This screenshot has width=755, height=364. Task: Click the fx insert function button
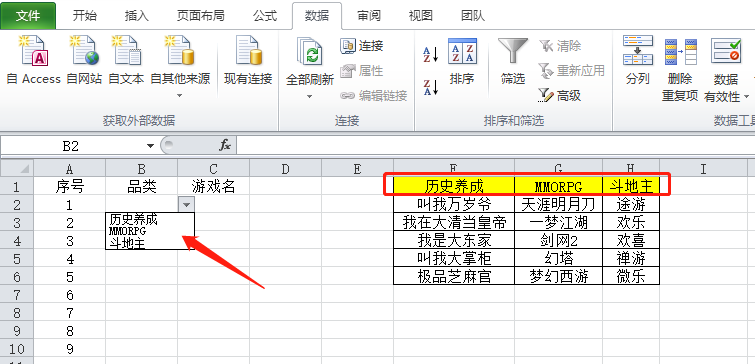coord(225,145)
